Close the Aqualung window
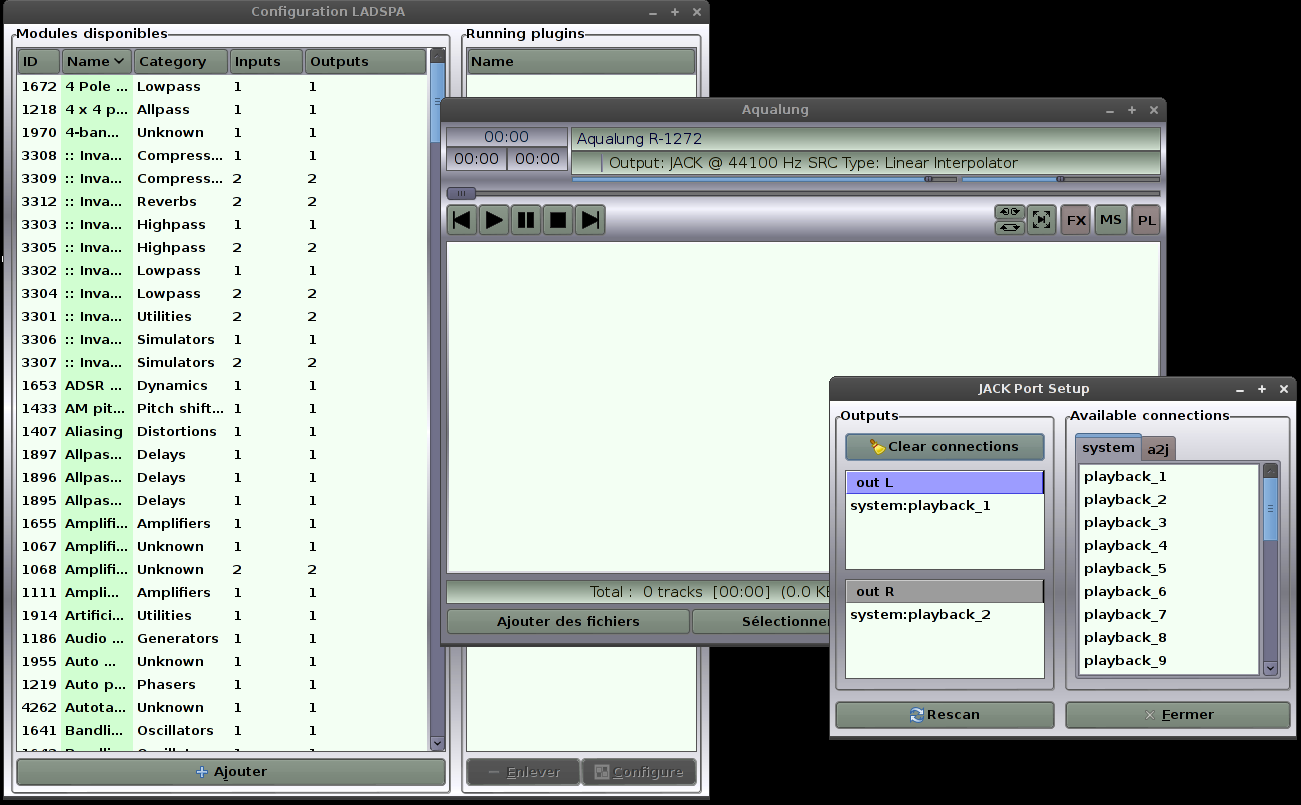The height and width of the screenshot is (805, 1301). [1154, 110]
